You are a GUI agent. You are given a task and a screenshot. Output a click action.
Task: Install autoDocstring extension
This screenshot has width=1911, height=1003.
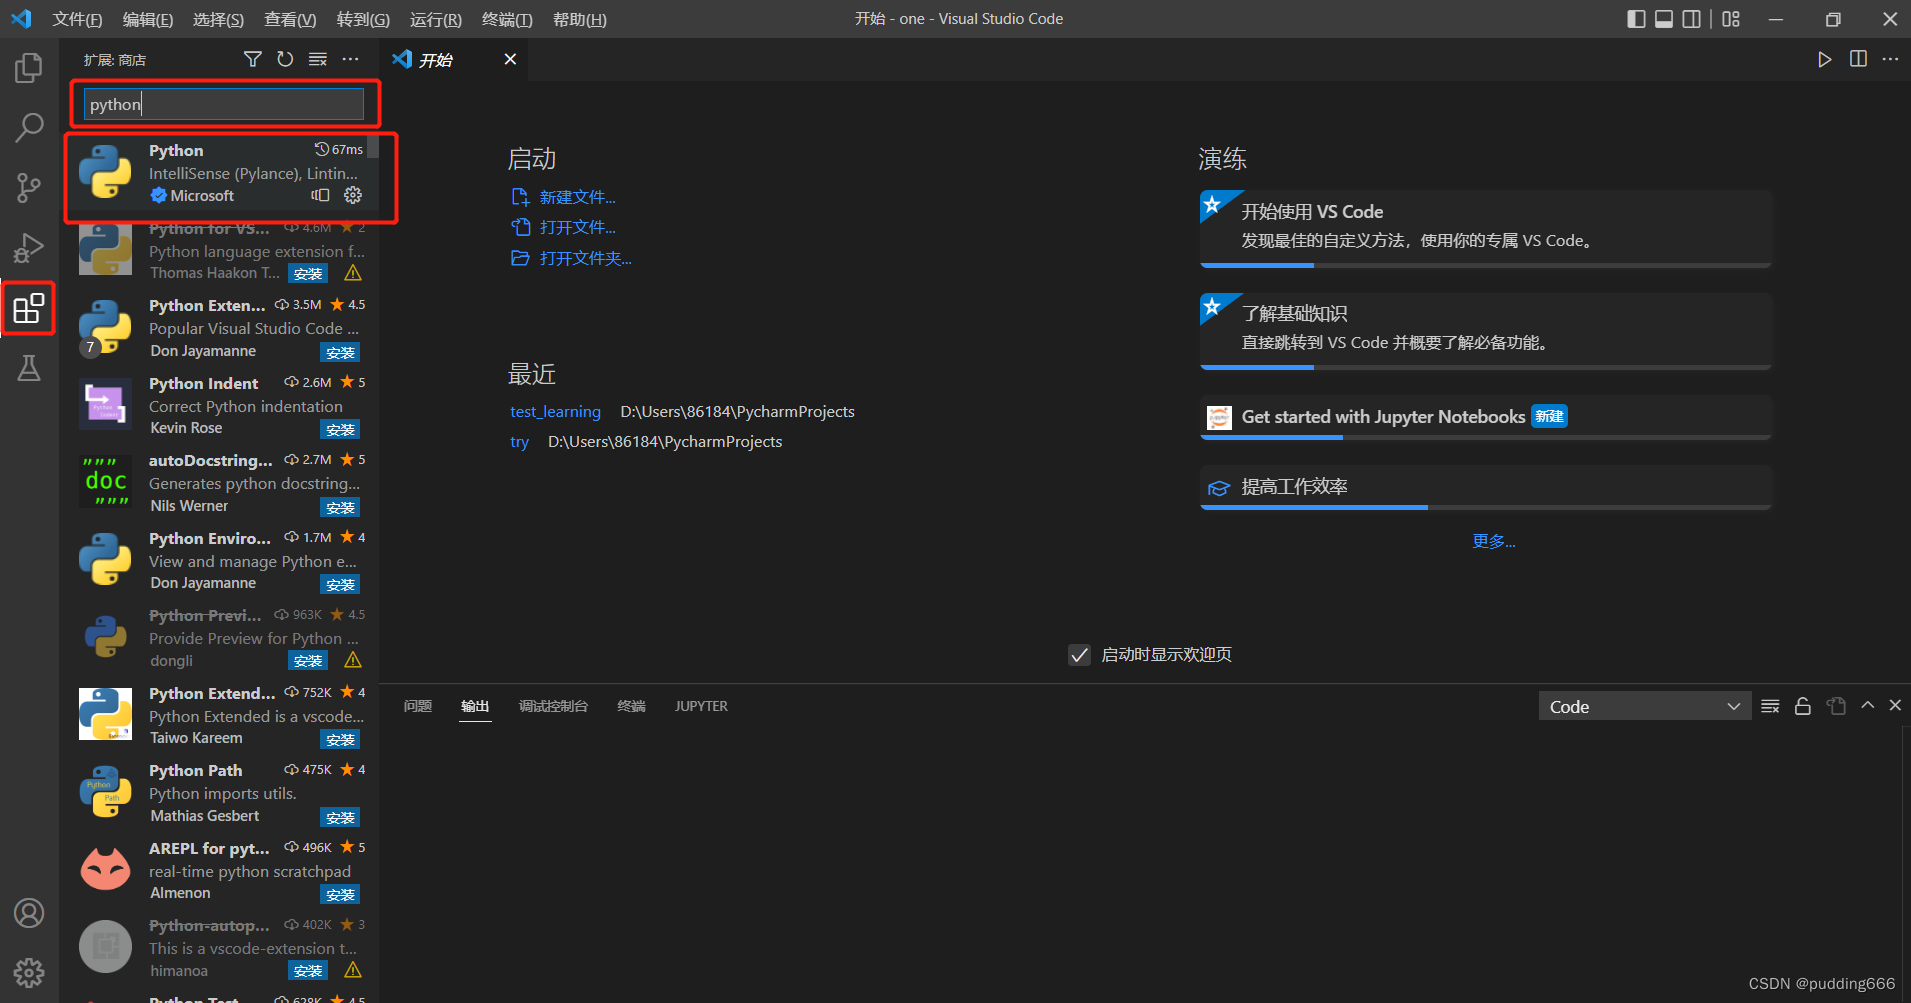click(340, 508)
